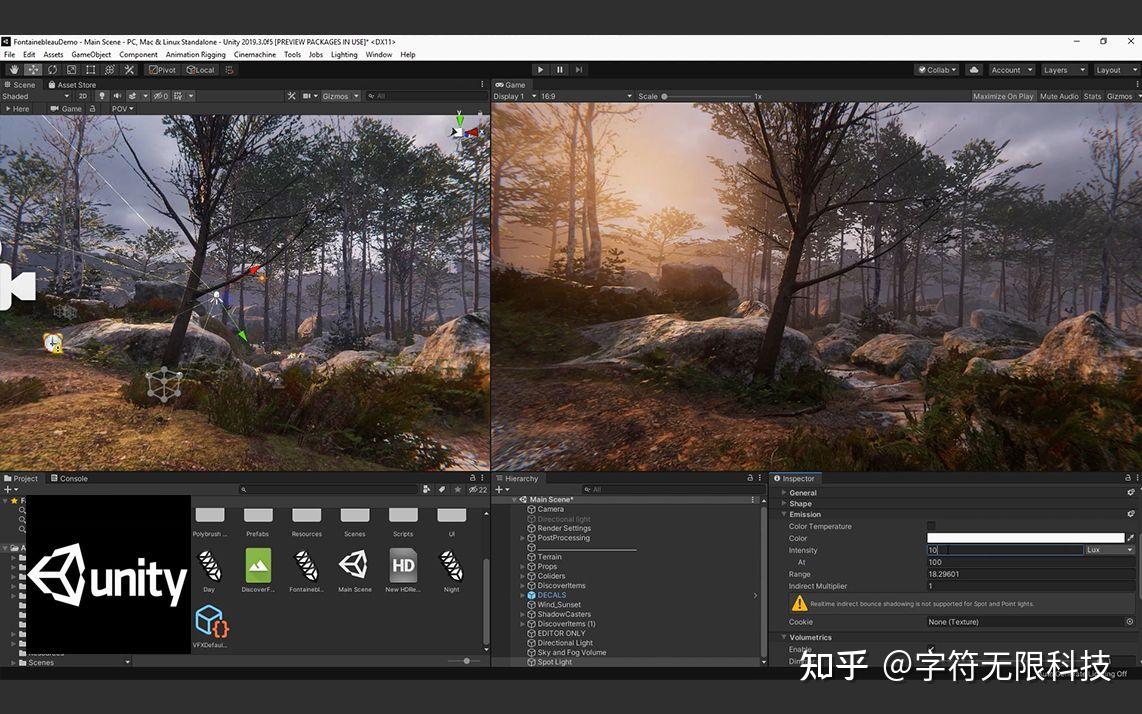Click the Play button
This screenshot has width=1142, height=714.
[x=540, y=70]
